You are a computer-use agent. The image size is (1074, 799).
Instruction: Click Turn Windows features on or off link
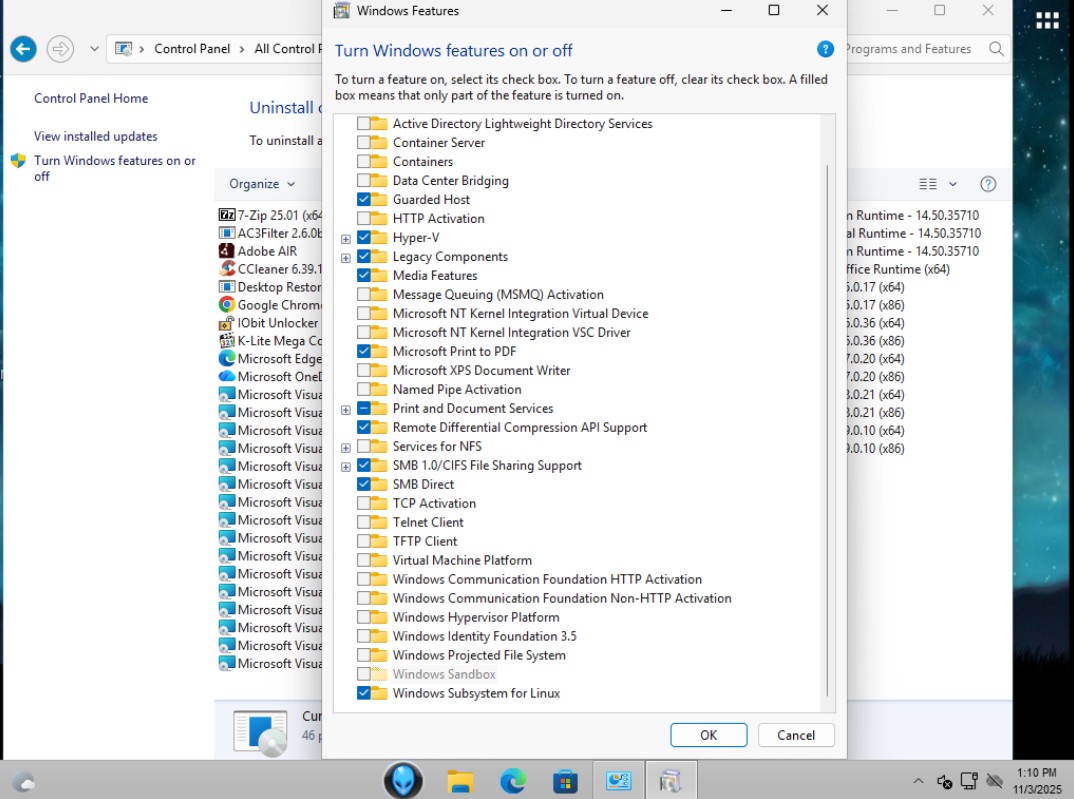coord(114,168)
